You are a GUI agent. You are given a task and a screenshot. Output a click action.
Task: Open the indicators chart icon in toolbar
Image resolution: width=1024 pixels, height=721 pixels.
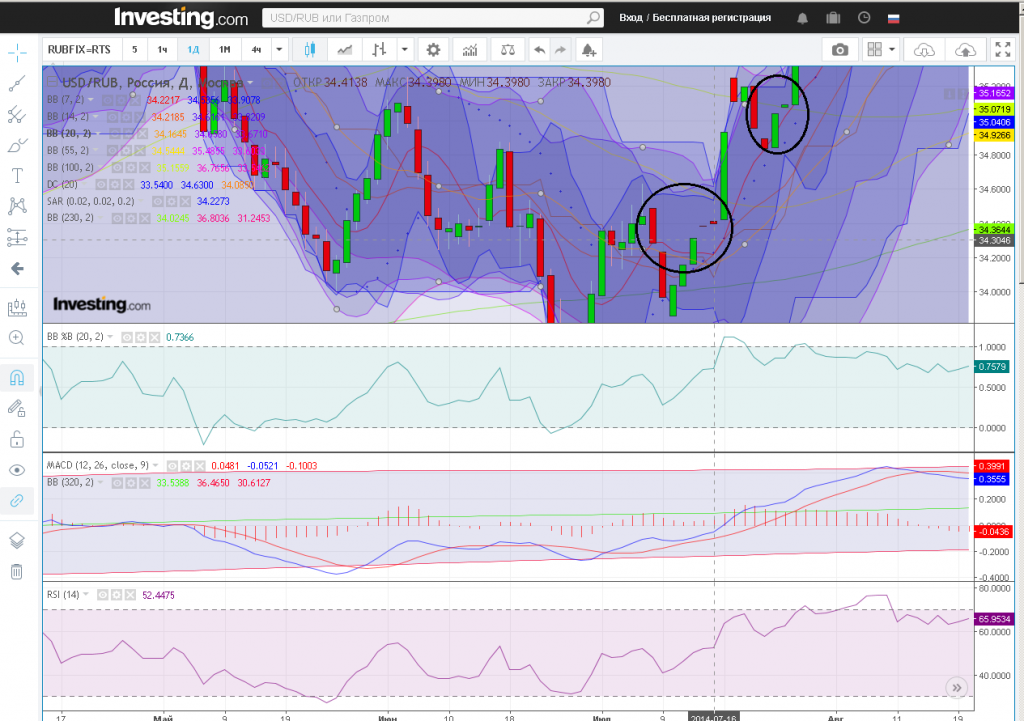470,50
